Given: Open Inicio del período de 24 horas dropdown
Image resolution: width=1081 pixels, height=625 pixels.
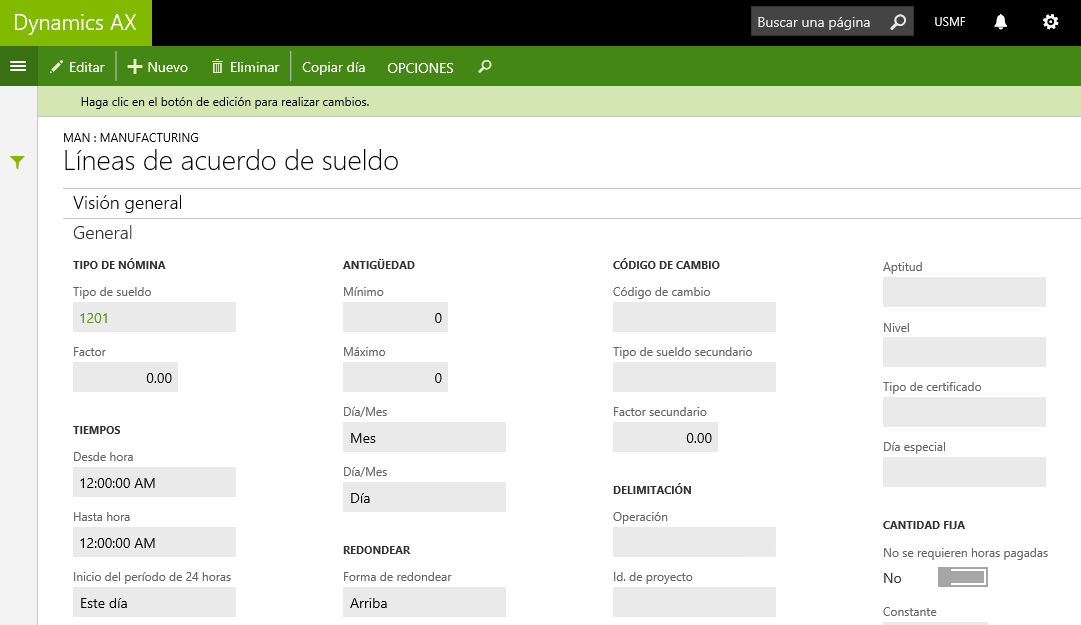Looking at the screenshot, I should [x=154, y=602].
